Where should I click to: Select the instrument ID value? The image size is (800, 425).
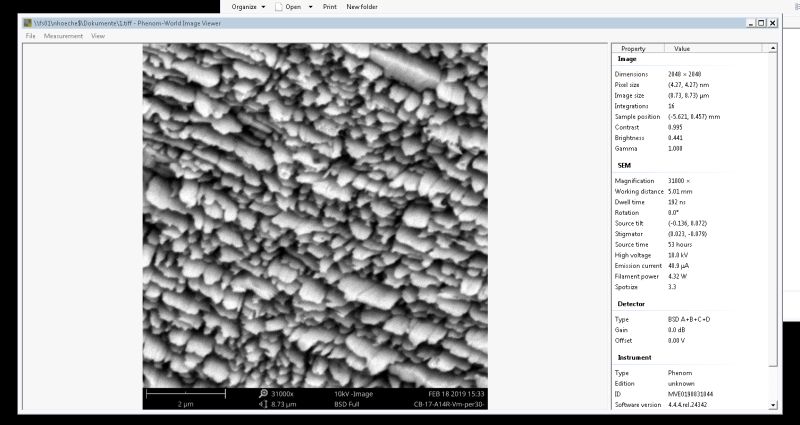pyautogui.click(x=690, y=394)
